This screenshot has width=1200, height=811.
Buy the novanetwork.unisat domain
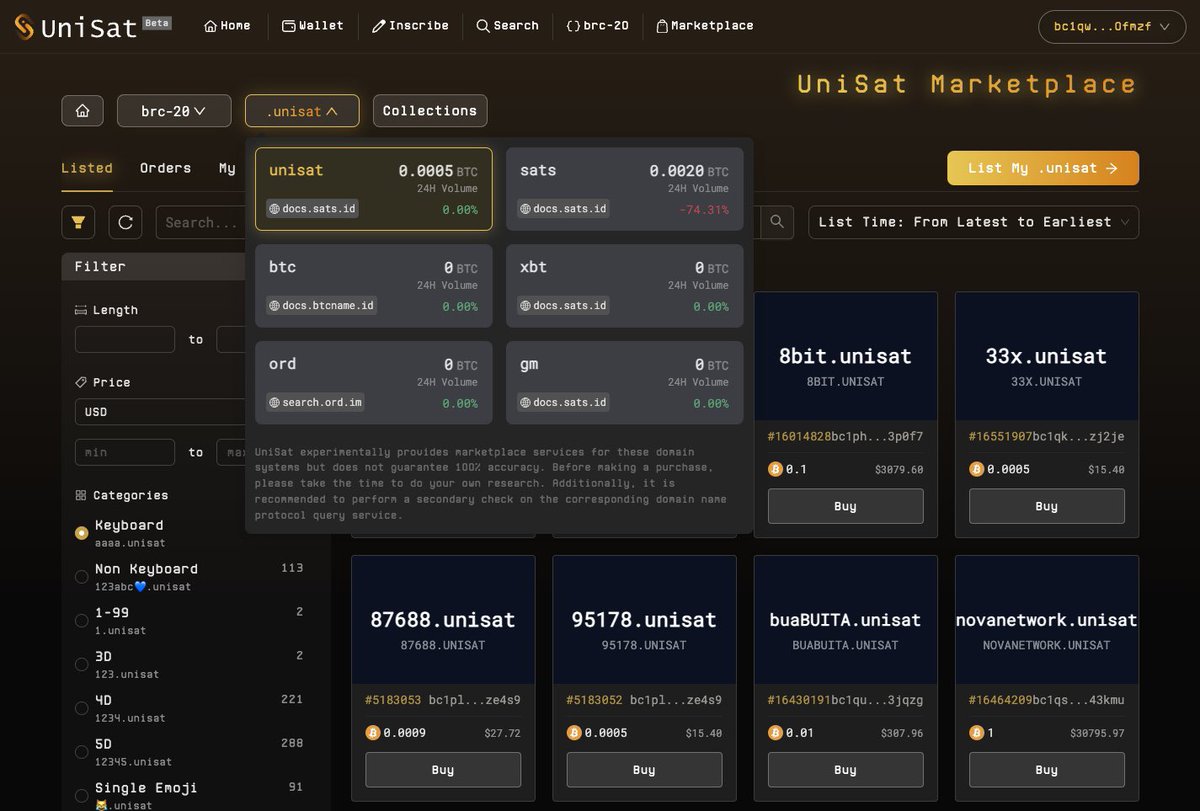pos(1046,770)
